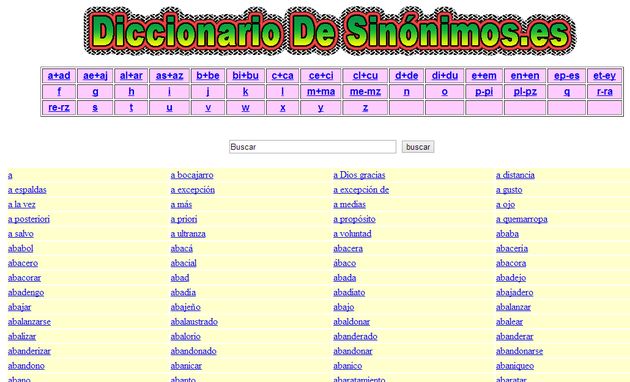Focus the Buscar search field
Screen dimensions: 630x382
point(313,147)
